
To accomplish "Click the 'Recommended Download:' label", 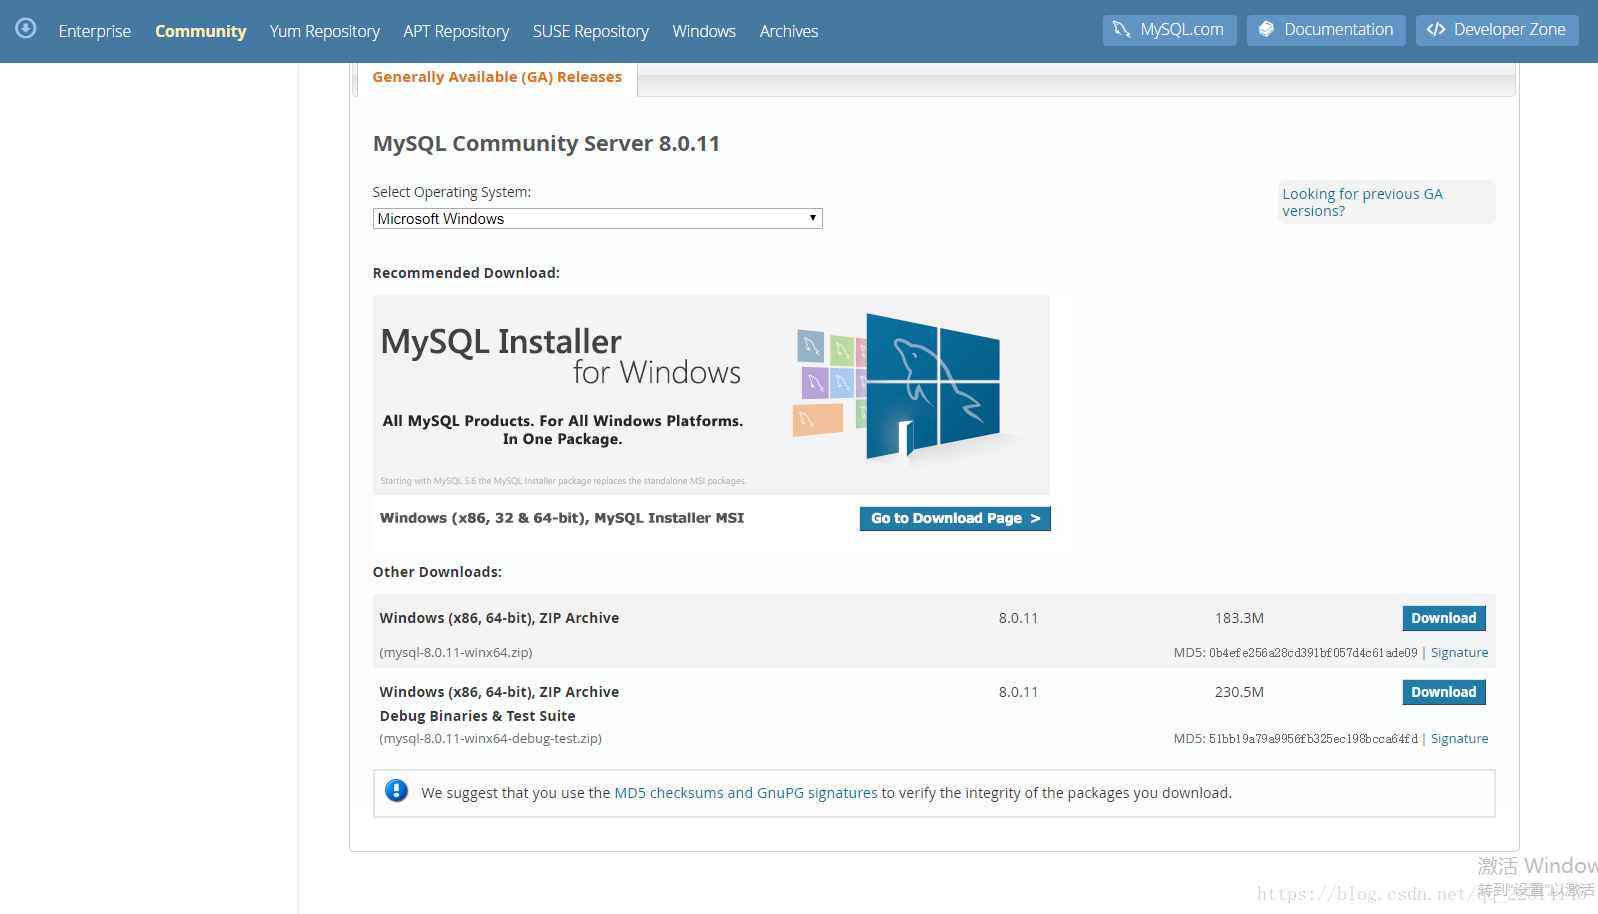I will click(x=466, y=273).
